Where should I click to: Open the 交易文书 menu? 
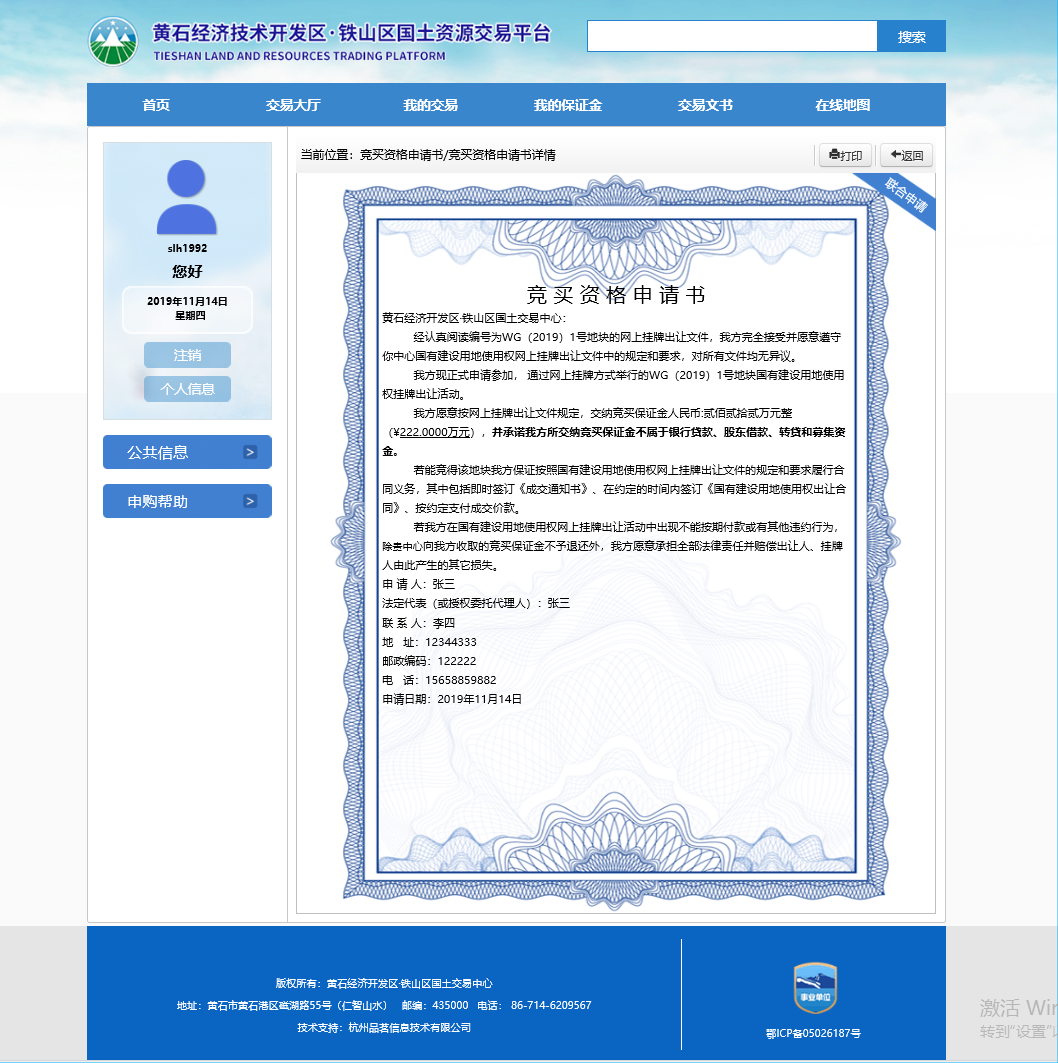coord(705,105)
